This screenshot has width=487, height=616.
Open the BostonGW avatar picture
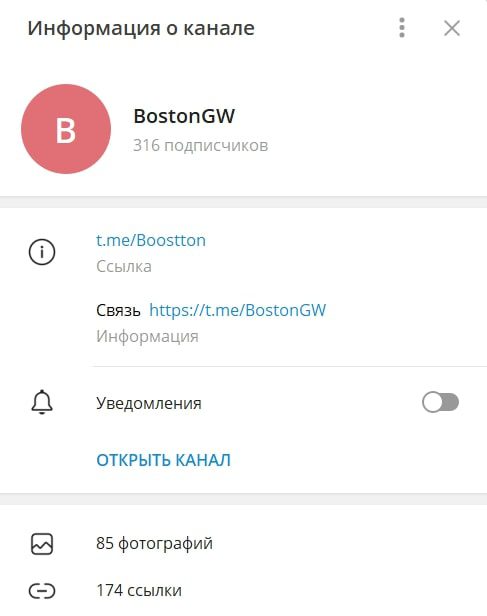point(66,129)
